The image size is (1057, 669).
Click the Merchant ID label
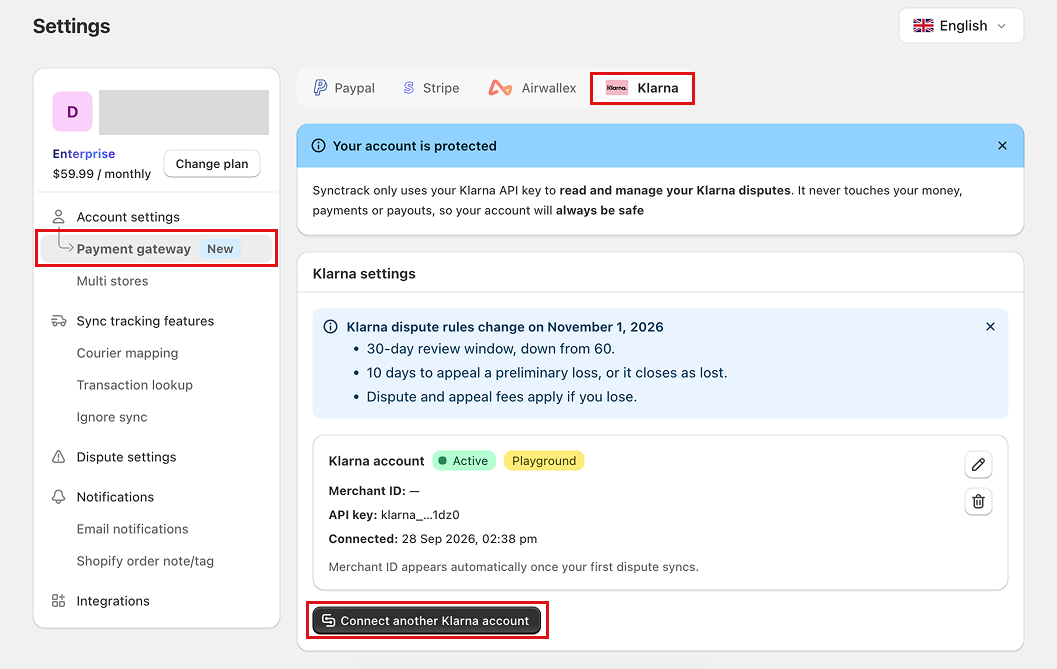[x=367, y=491]
